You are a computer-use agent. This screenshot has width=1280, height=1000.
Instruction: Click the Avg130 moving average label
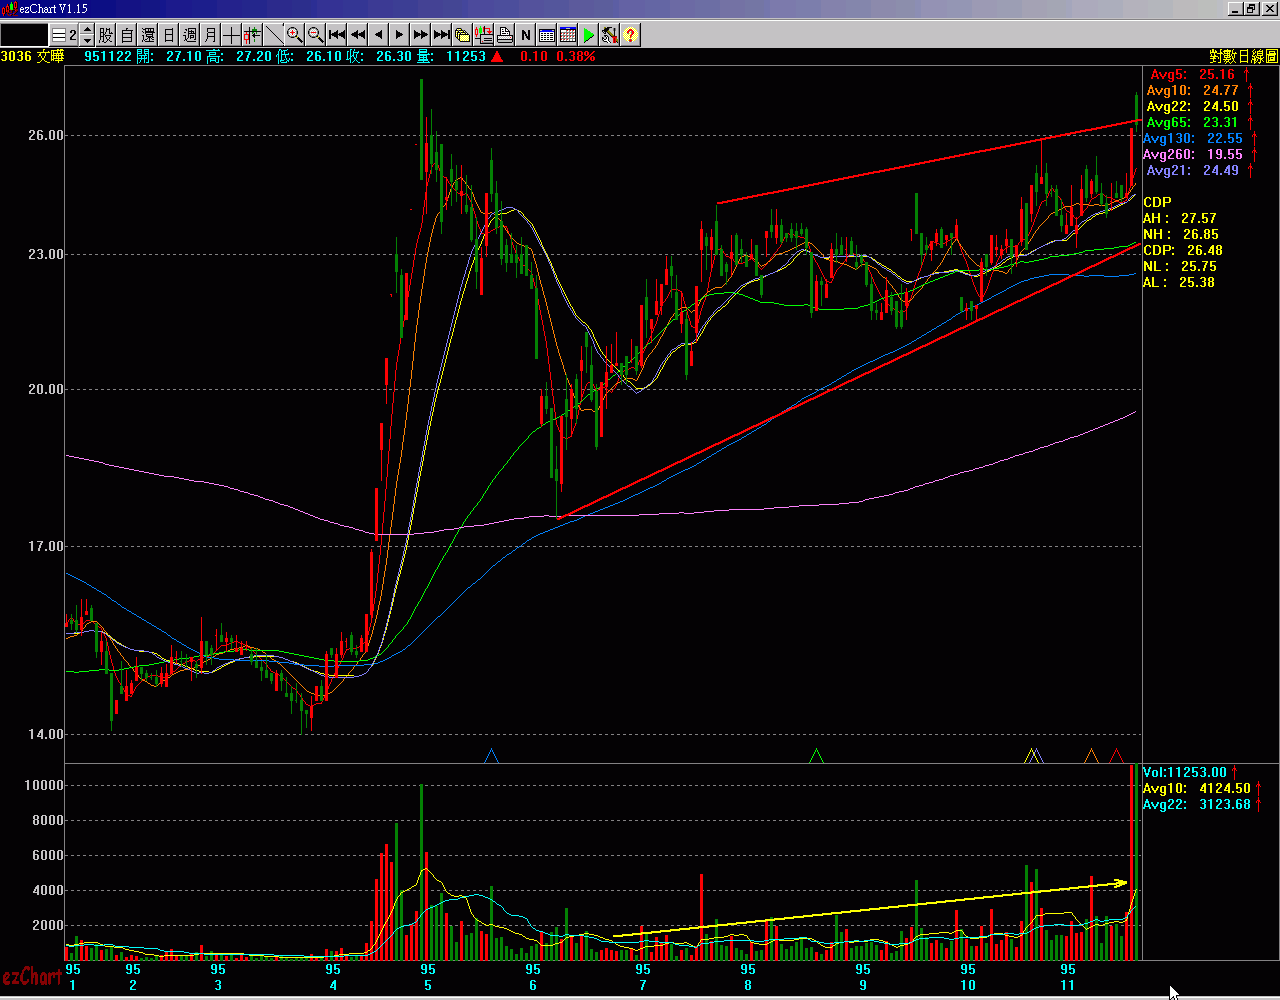(x=1193, y=139)
